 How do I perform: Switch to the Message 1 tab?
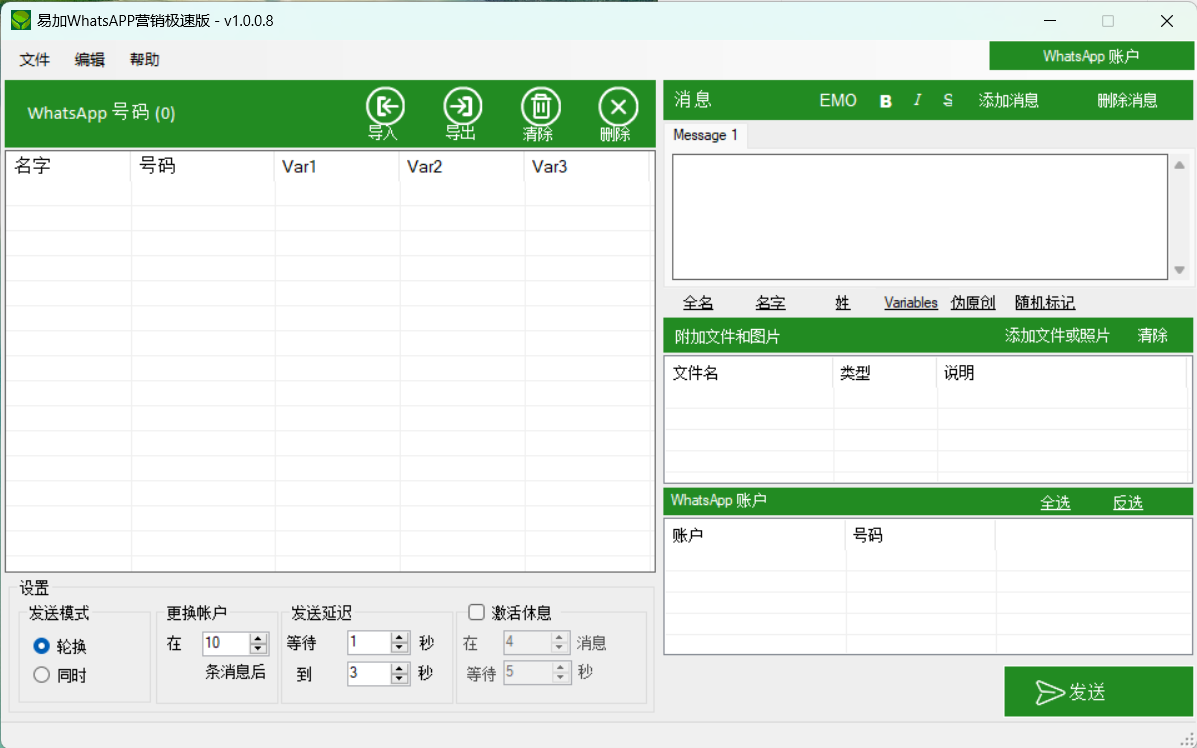705,135
